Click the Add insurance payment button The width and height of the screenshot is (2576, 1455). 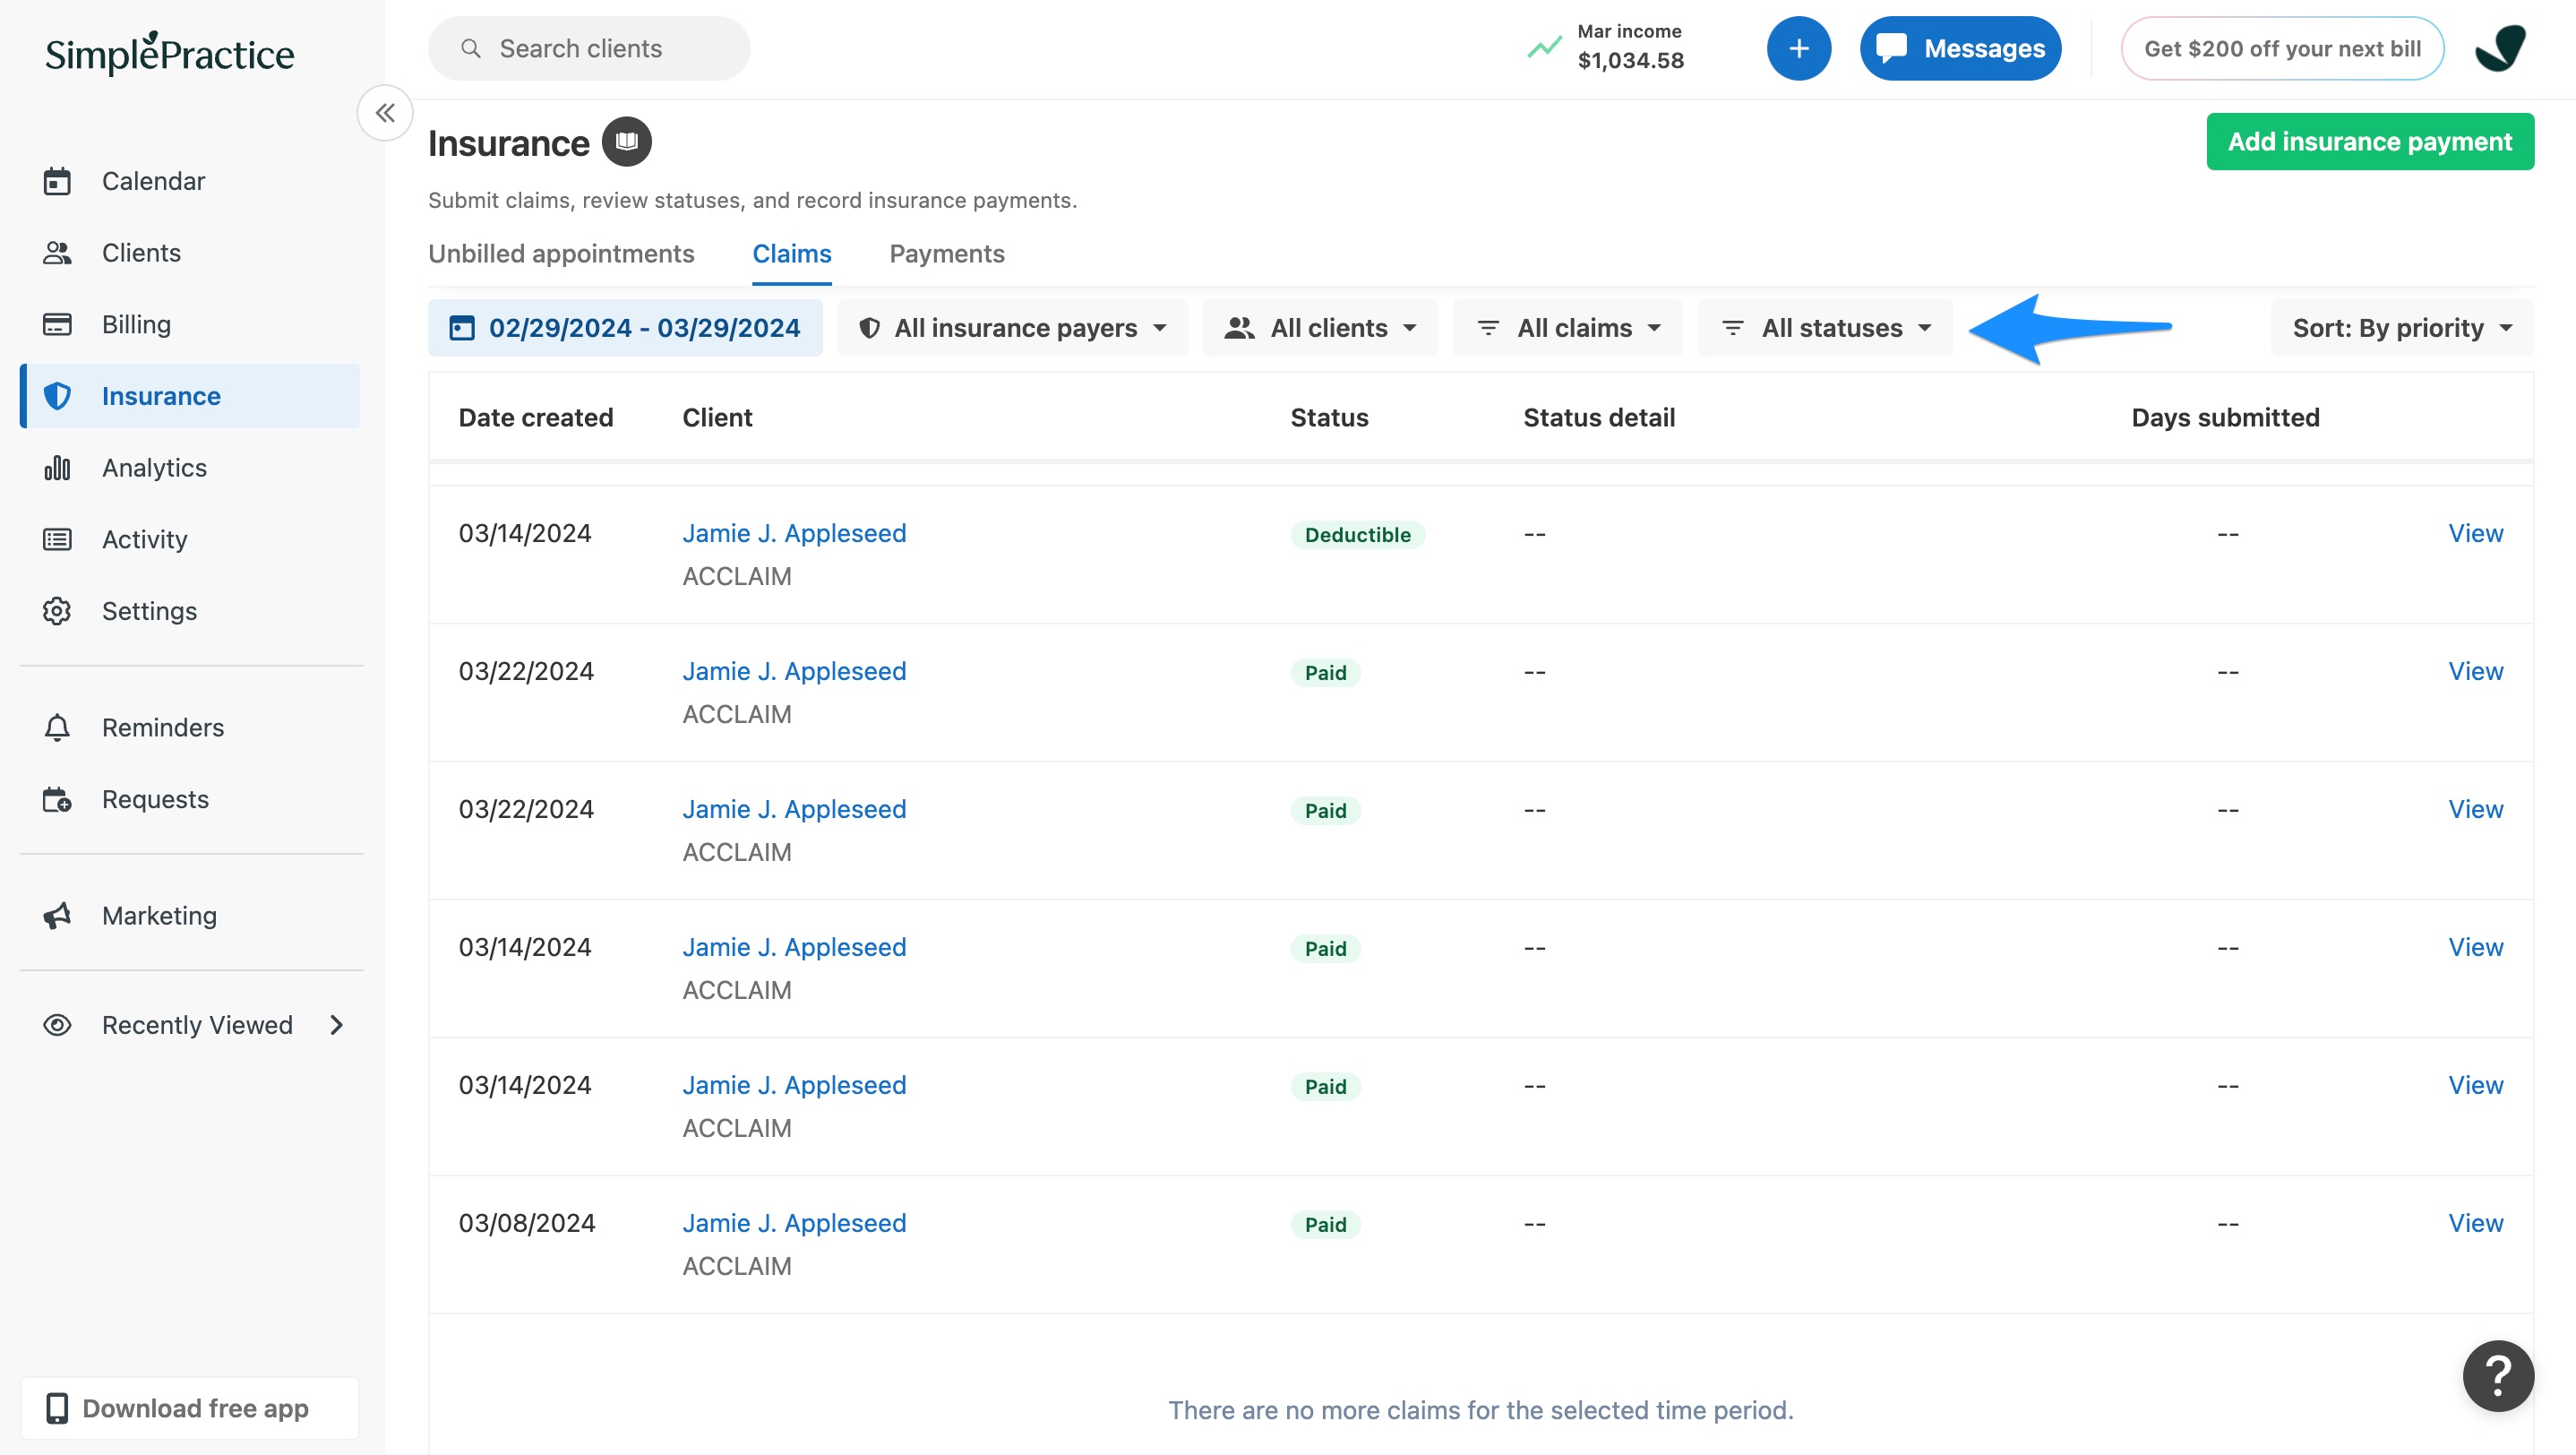point(2370,142)
